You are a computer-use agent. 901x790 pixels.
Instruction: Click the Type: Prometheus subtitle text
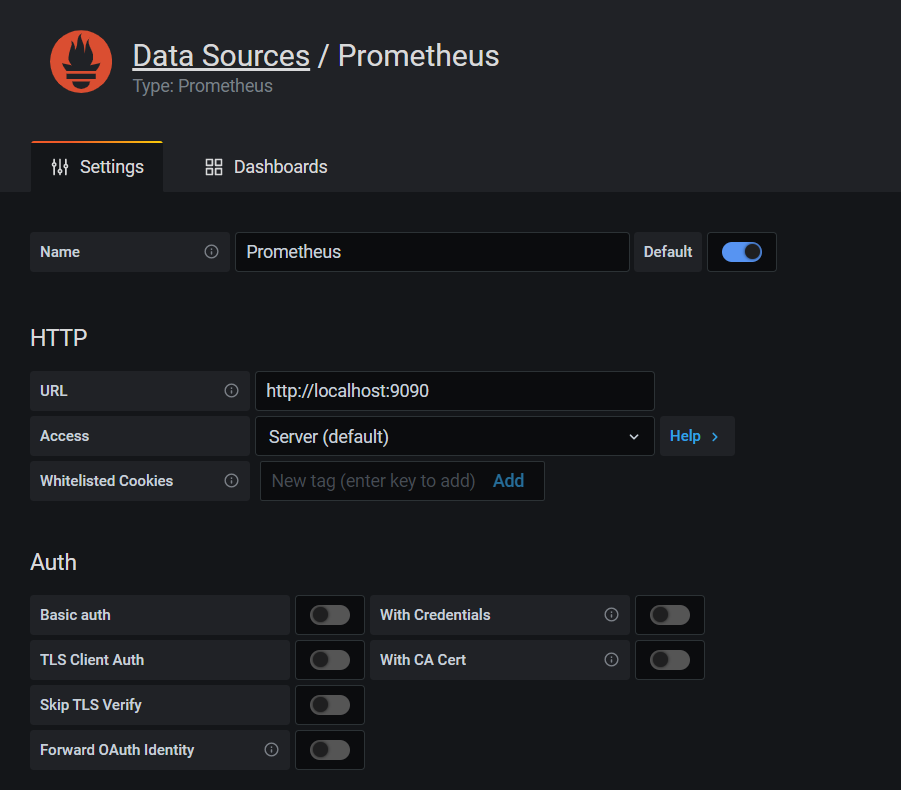click(203, 86)
